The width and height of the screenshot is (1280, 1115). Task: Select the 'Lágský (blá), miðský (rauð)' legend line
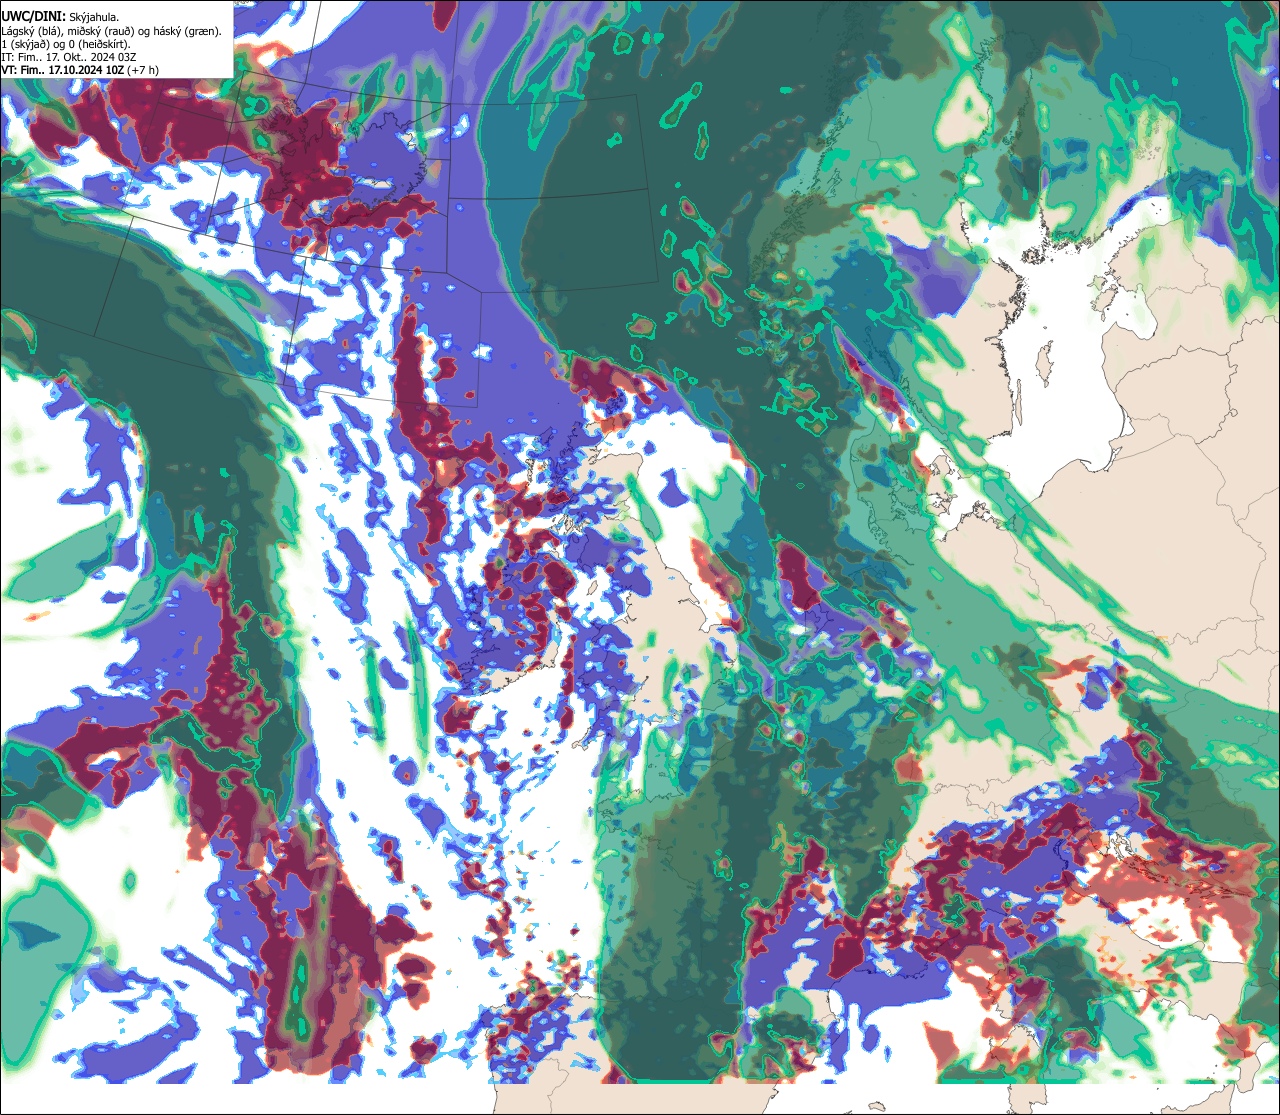112,30
